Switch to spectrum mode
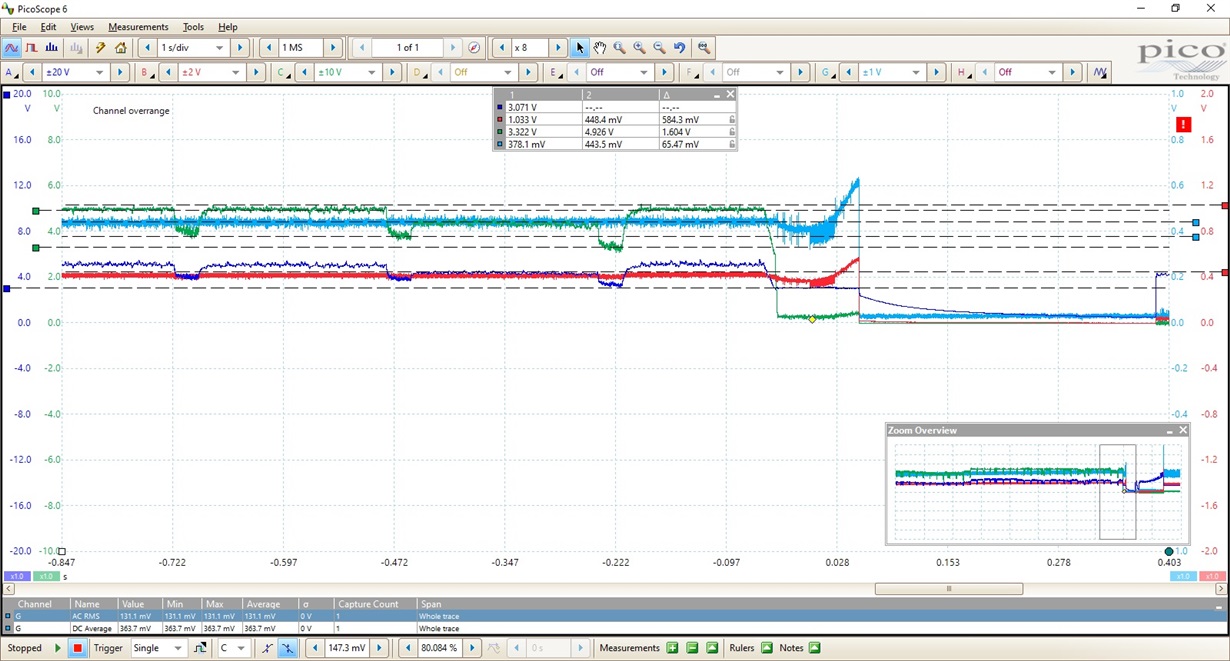 point(51,47)
